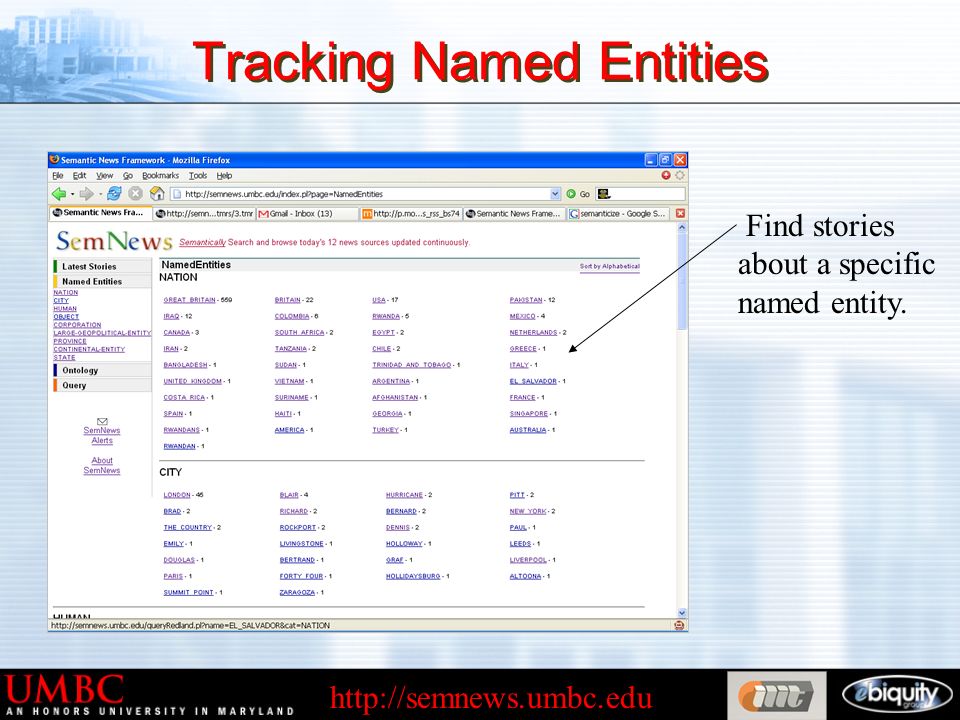Close the current Firefox tab
The image size is (960, 720).
(x=680, y=214)
